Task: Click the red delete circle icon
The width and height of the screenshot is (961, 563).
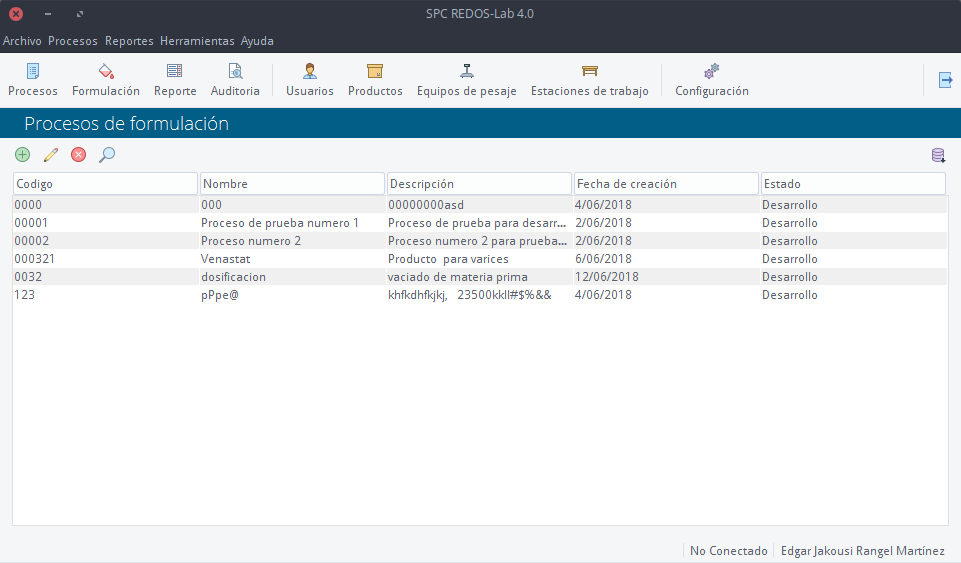Action: (78, 154)
